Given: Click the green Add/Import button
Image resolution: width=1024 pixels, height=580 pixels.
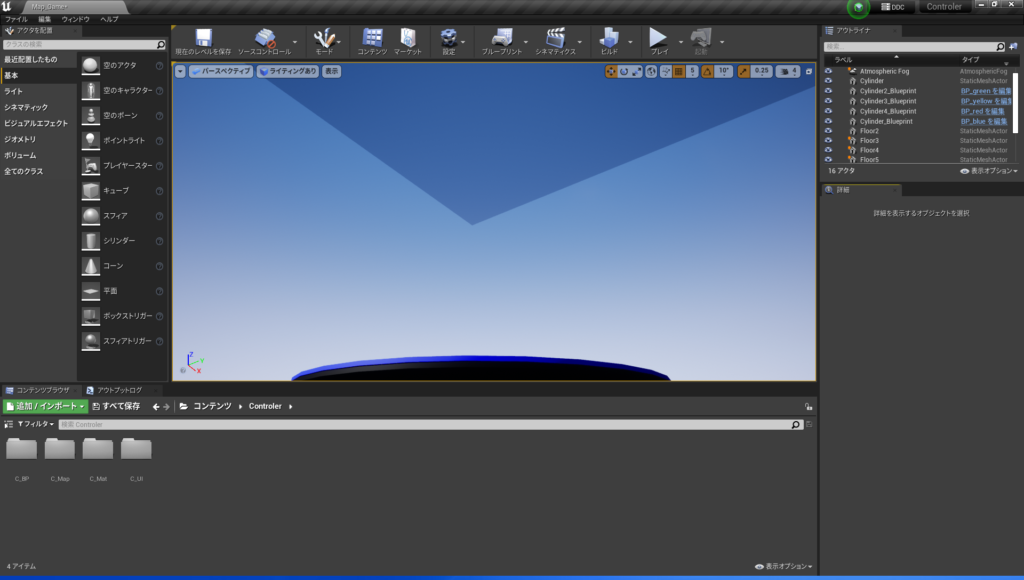Looking at the screenshot, I should 45,406.
